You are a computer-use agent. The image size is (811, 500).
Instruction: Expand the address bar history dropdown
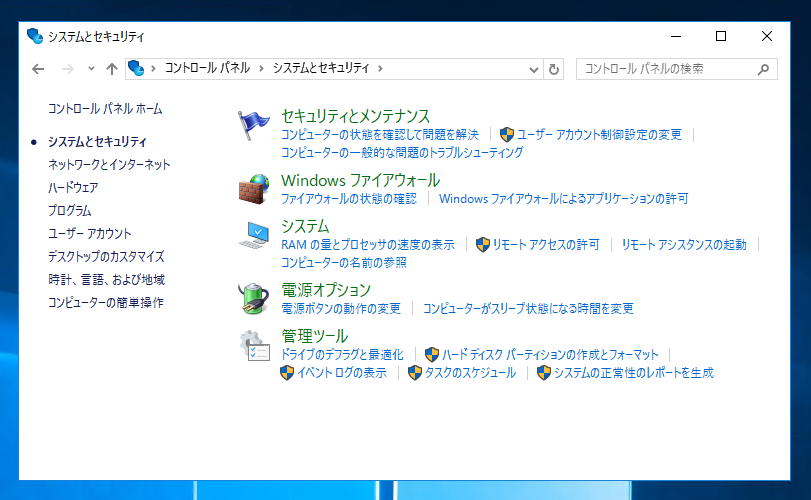click(x=534, y=69)
